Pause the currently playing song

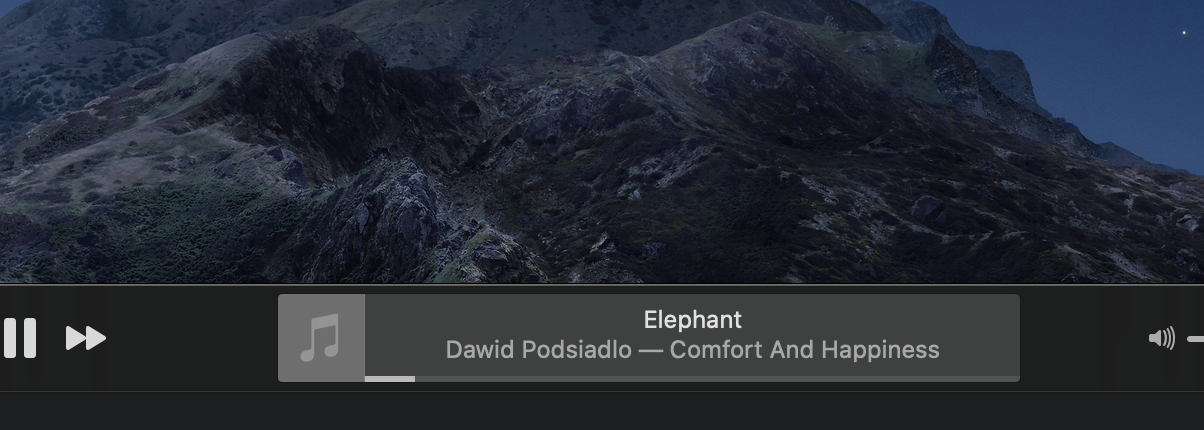click(20, 338)
